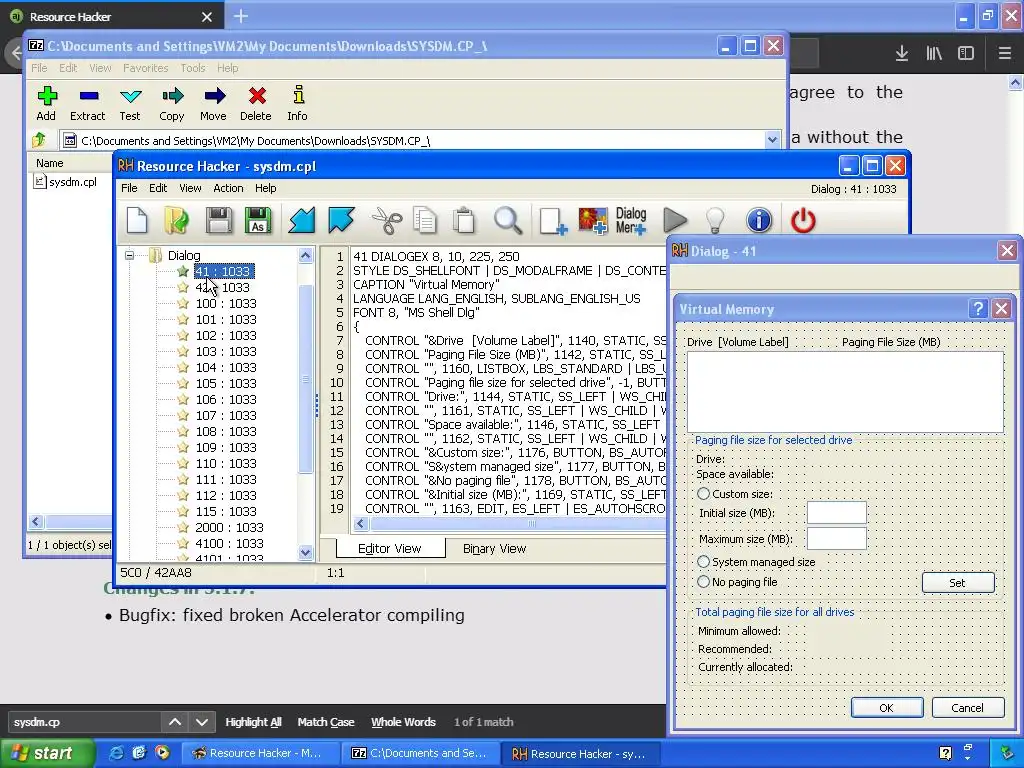Click the blue up-right arrow toolbar icon
This screenshot has width=1024, height=768.
341,221
